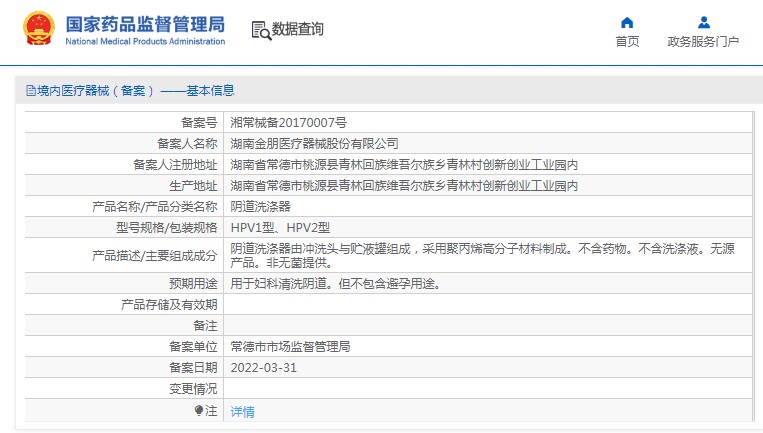Click the 预期用途 label

[193, 284]
